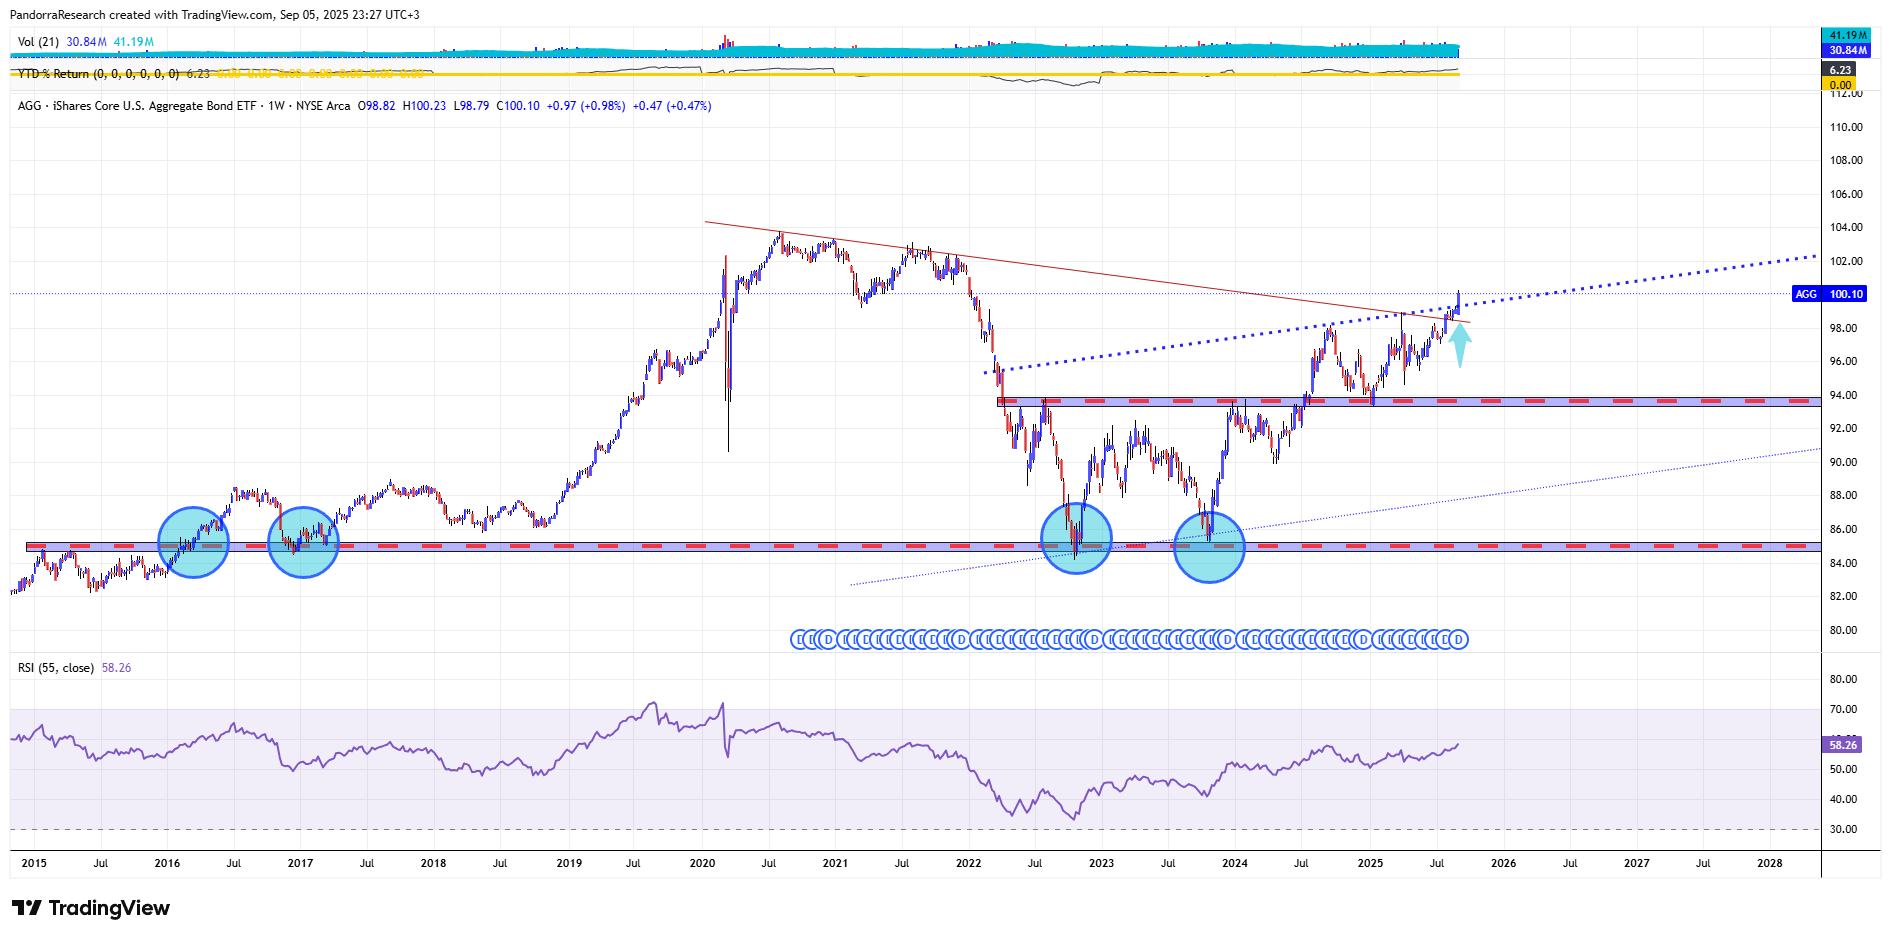The height and width of the screenshot is (938, 1891).
Task: Click the purple 58.26 RSI axis tag
Action: click(1843, 745)
